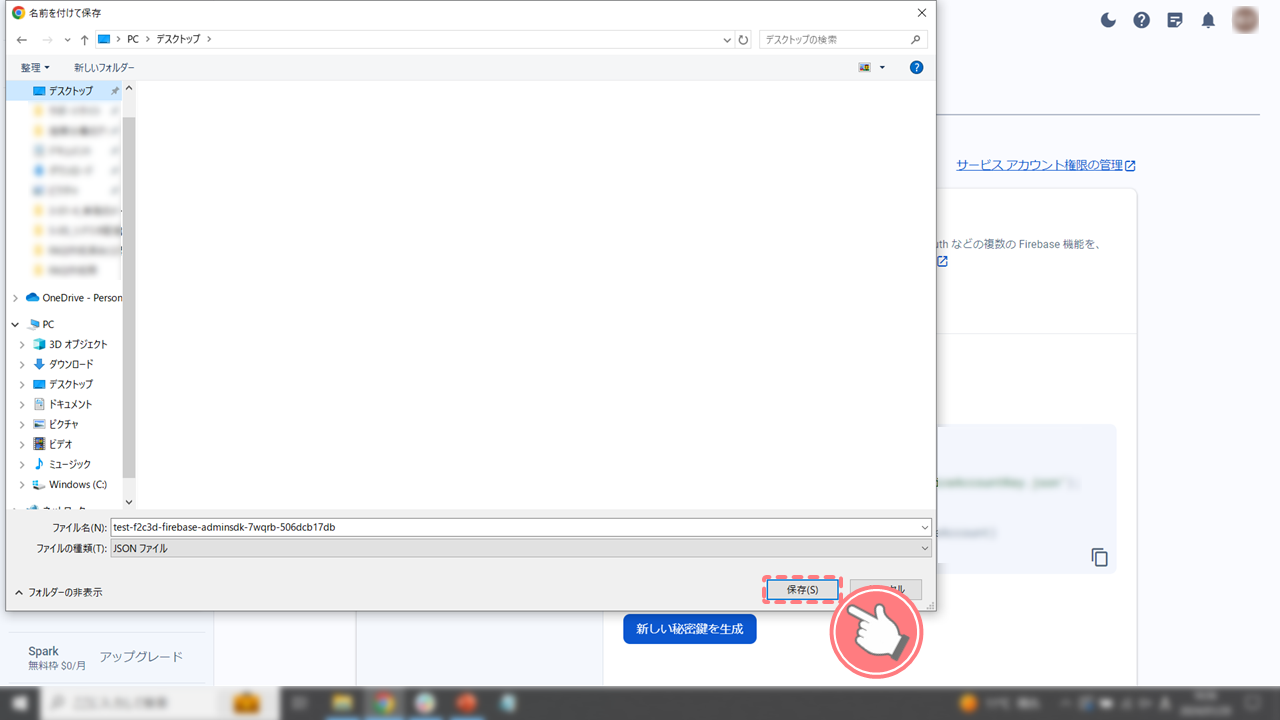Viewport: 1280px width, 720px height.
Task: Select ドキュメント in the tree
Action: (x=62, y=404)
